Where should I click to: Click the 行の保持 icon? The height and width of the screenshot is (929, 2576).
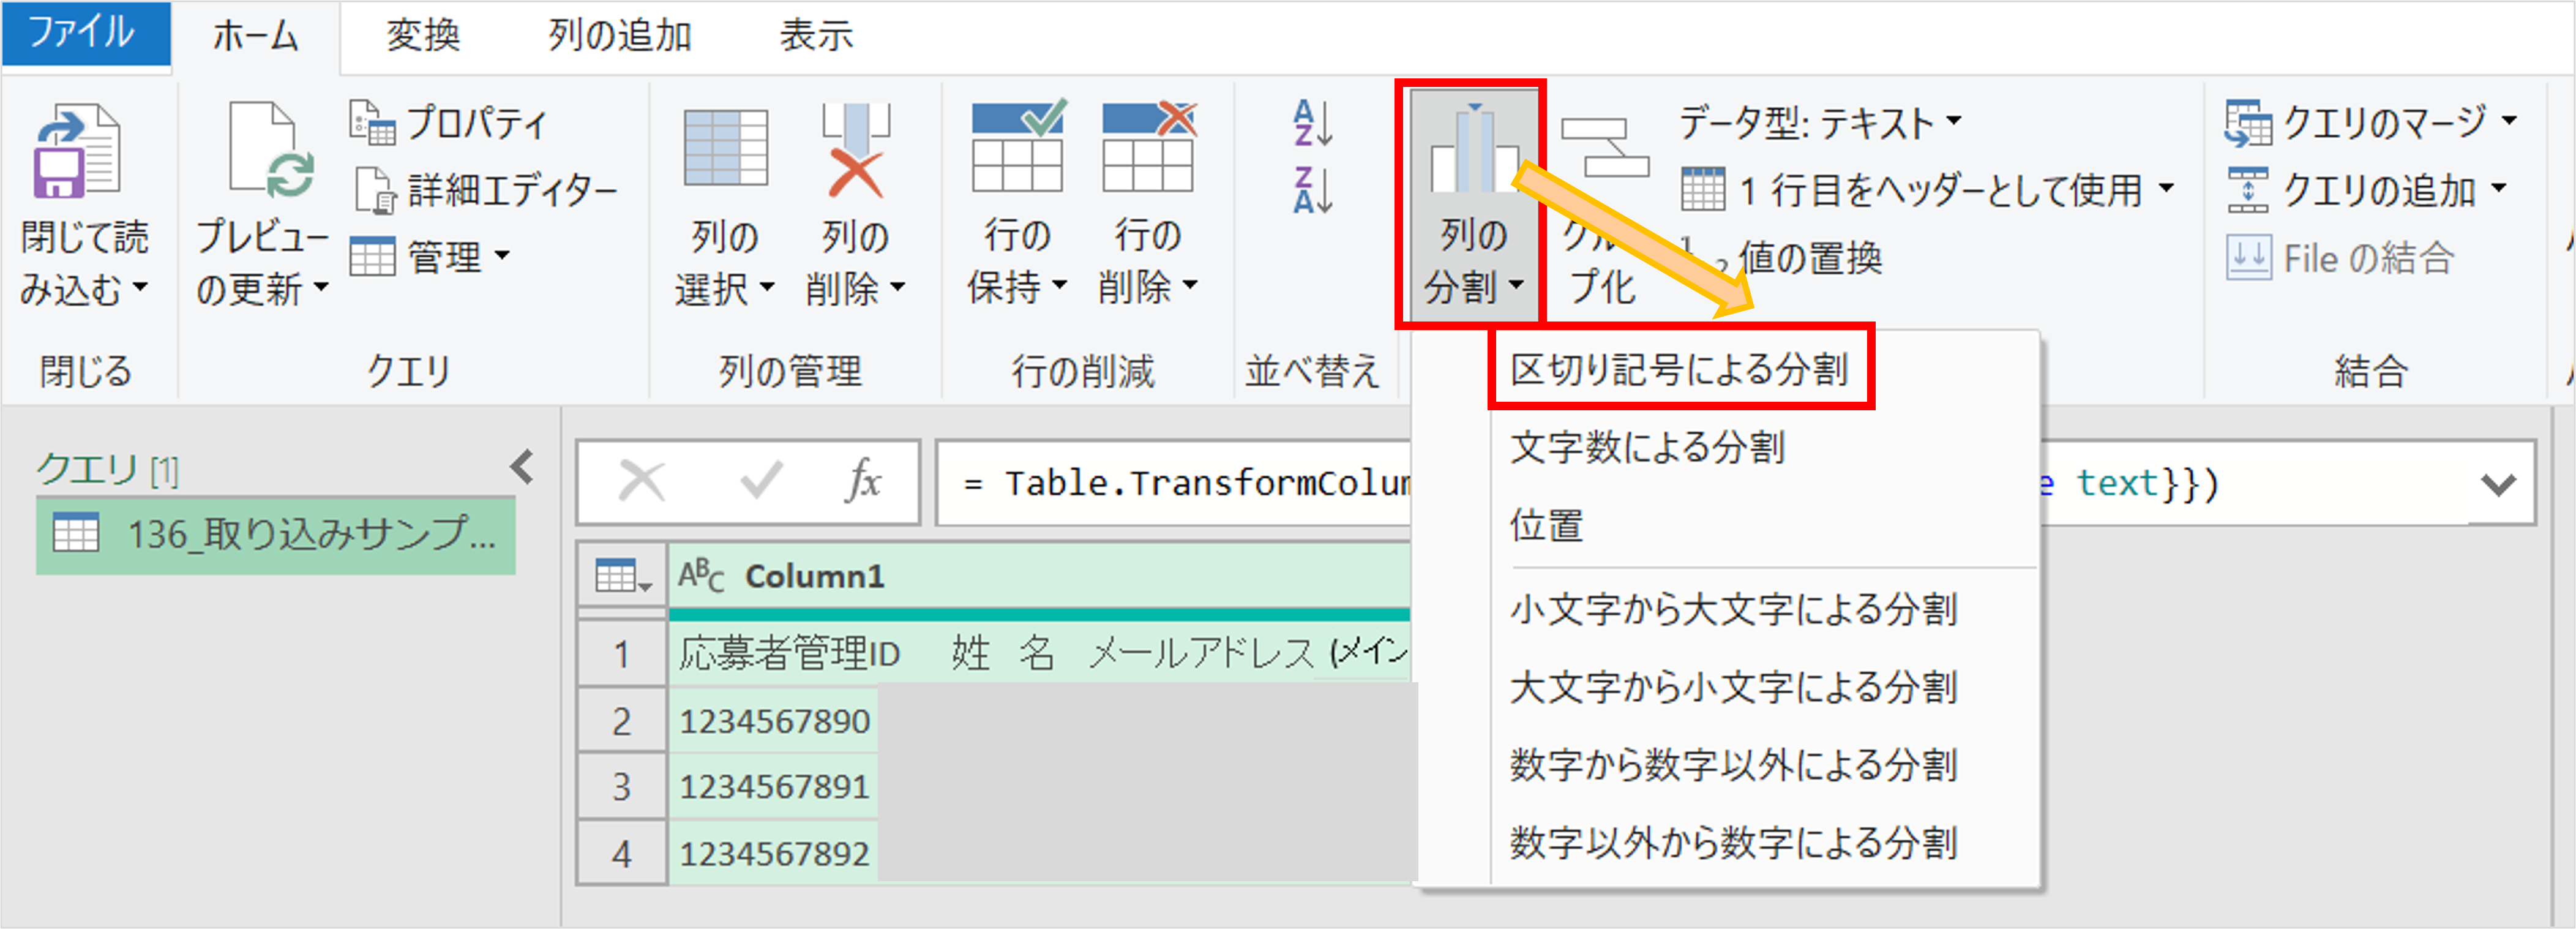(1019, 146)
